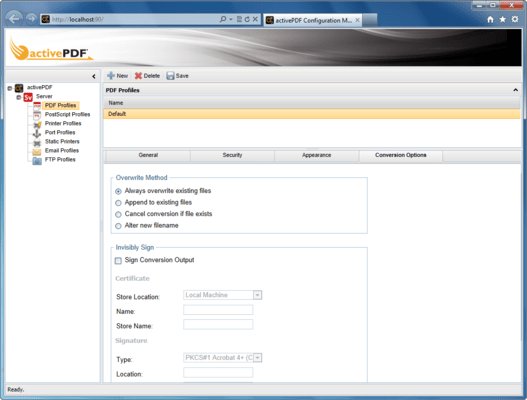Open a new blank browser tab

click(370, 20)
